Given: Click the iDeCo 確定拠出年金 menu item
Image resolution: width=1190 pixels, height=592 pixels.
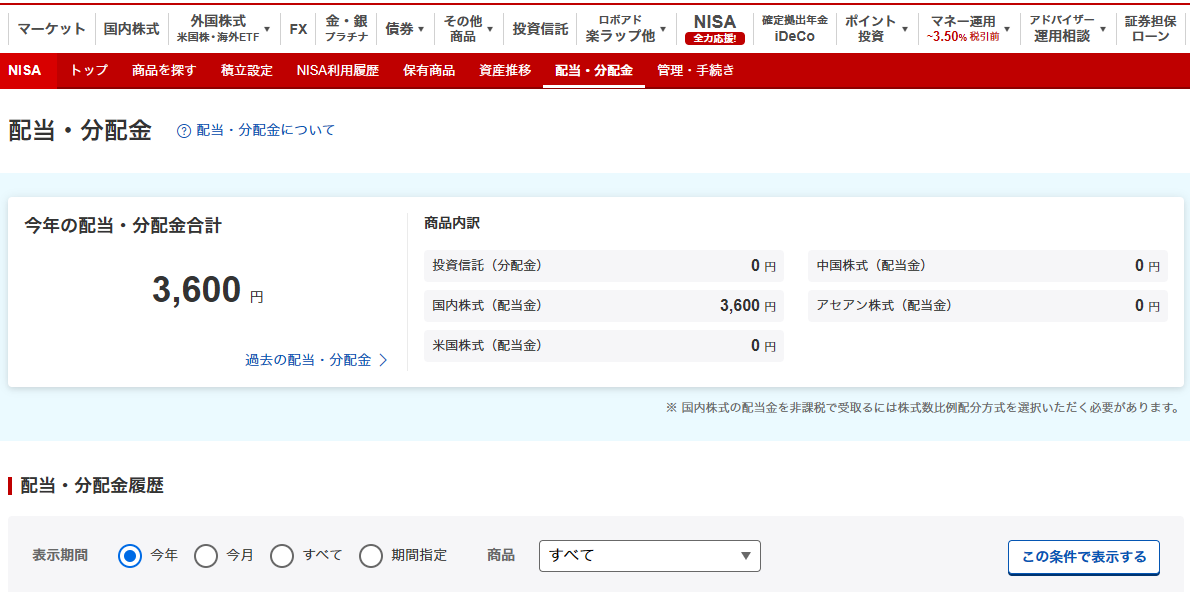Looking at the screenshot, I should click(794, 29).
